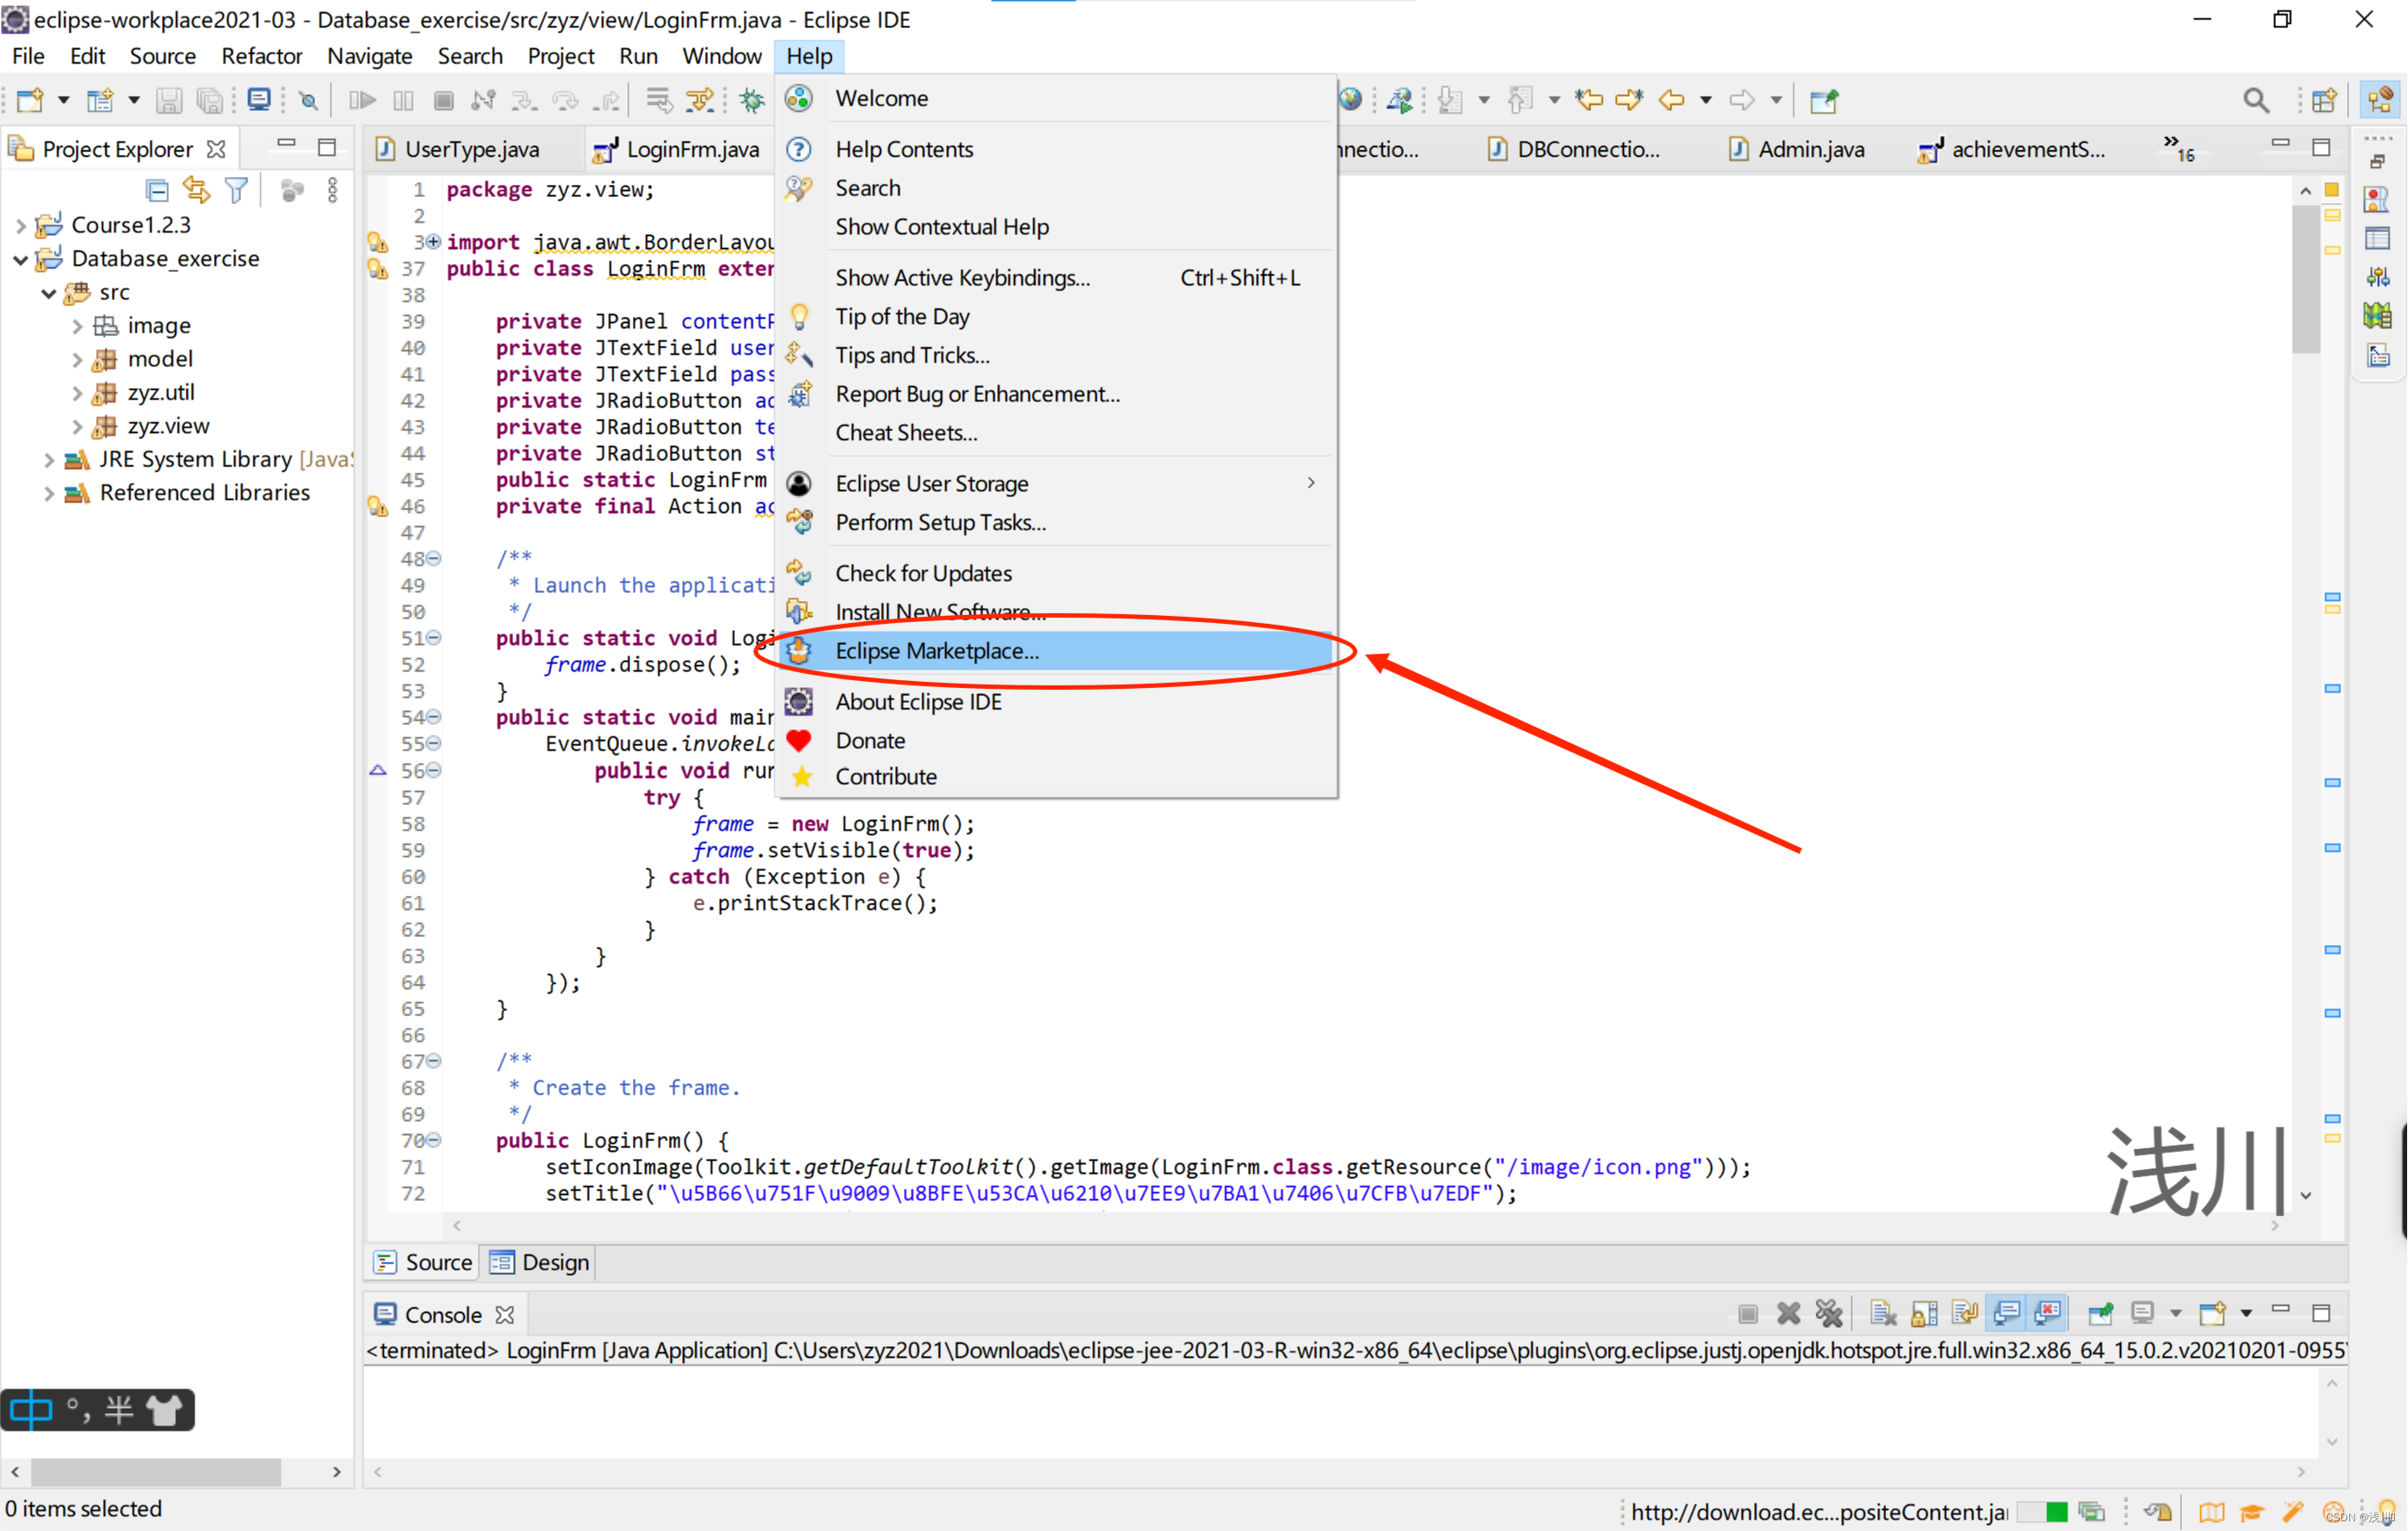Click the Skip All Breakpoints icon
This screenshot has height=1531, width=2408.
(309, 100)
